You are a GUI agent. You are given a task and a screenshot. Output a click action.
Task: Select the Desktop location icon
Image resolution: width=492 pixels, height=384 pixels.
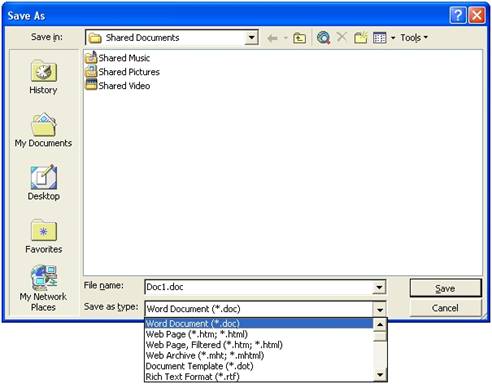(x=44, y=183)
